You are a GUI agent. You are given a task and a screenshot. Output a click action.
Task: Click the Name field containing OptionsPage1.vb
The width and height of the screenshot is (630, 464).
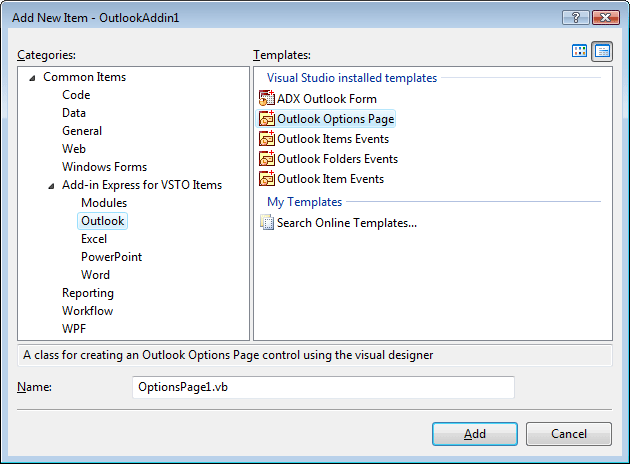[323, 387]
